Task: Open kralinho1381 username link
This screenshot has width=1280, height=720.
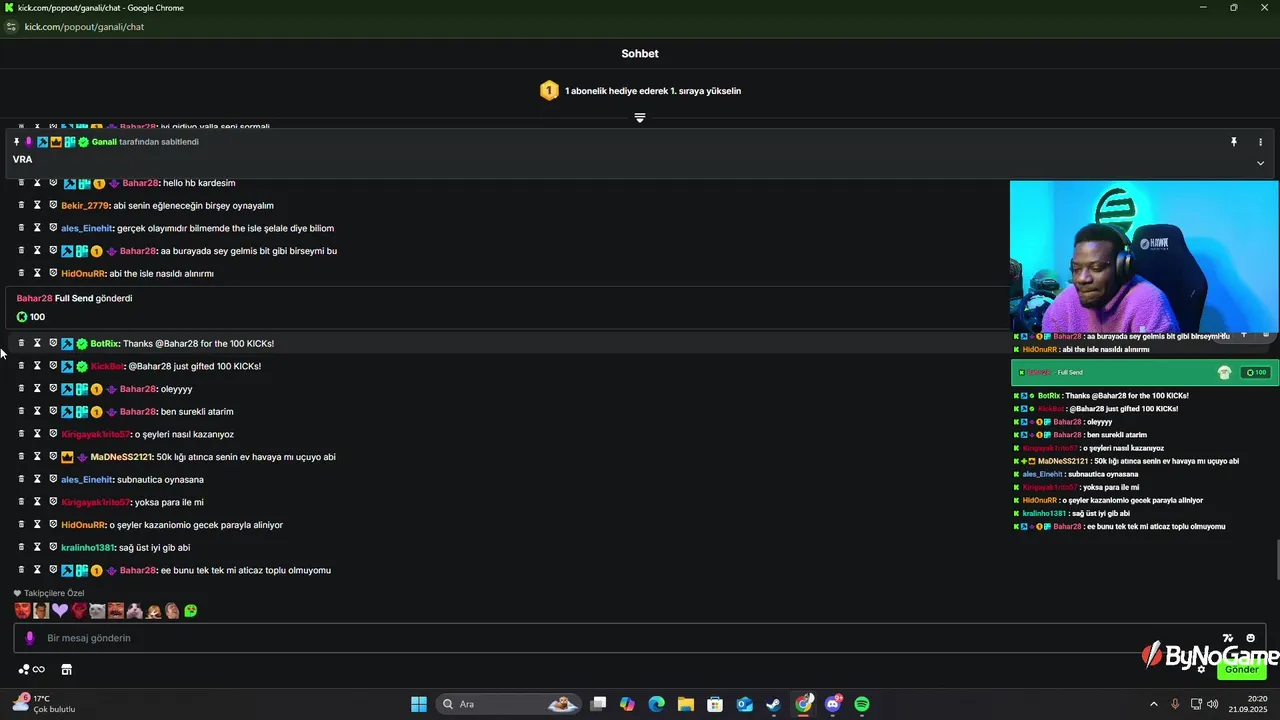Action: click(x=88, y=548)
